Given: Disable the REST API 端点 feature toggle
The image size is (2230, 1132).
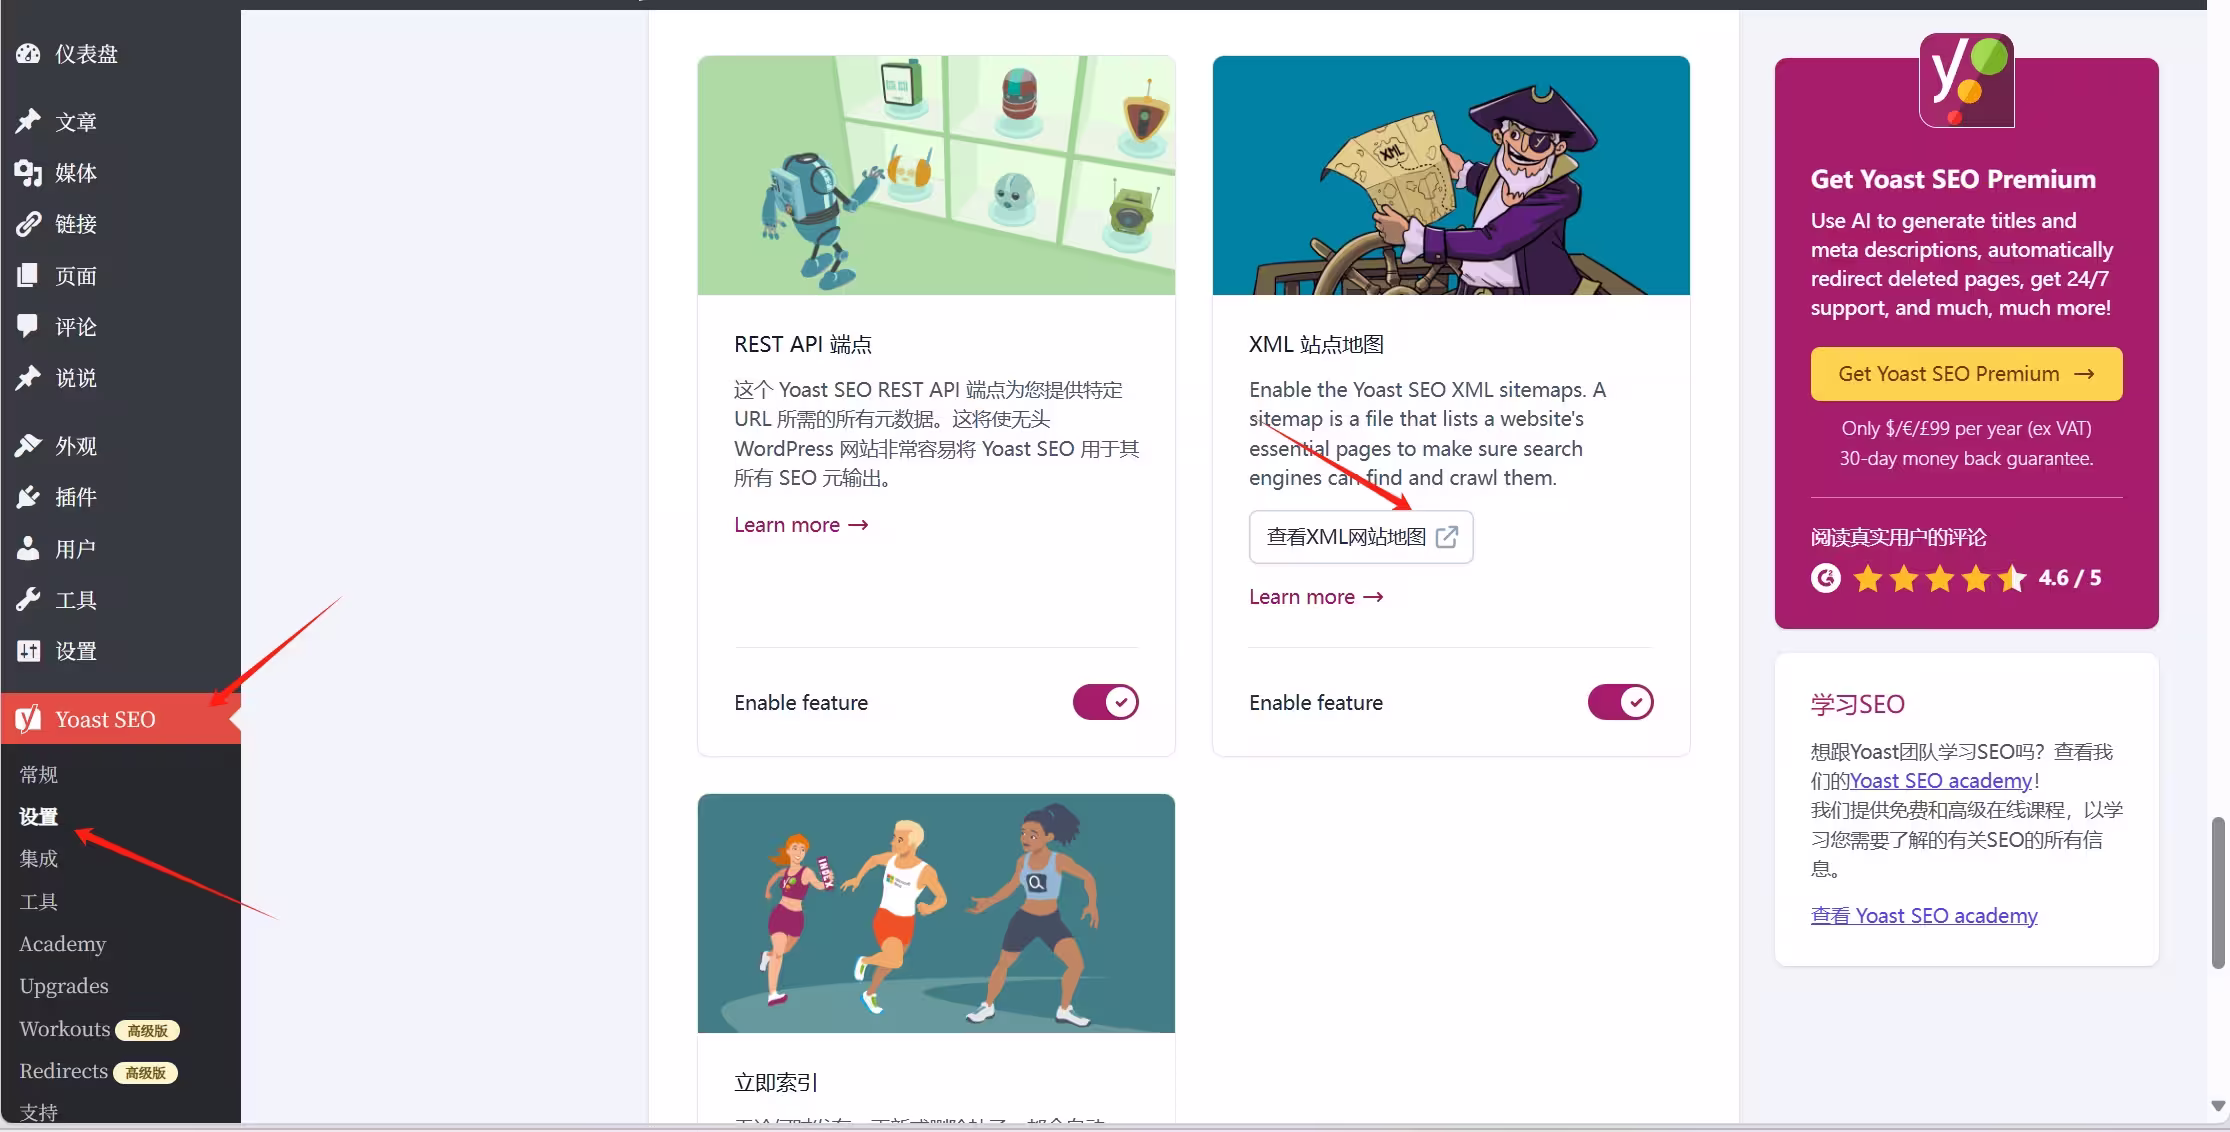Looking at the screenshot, I should [1105, 702].
